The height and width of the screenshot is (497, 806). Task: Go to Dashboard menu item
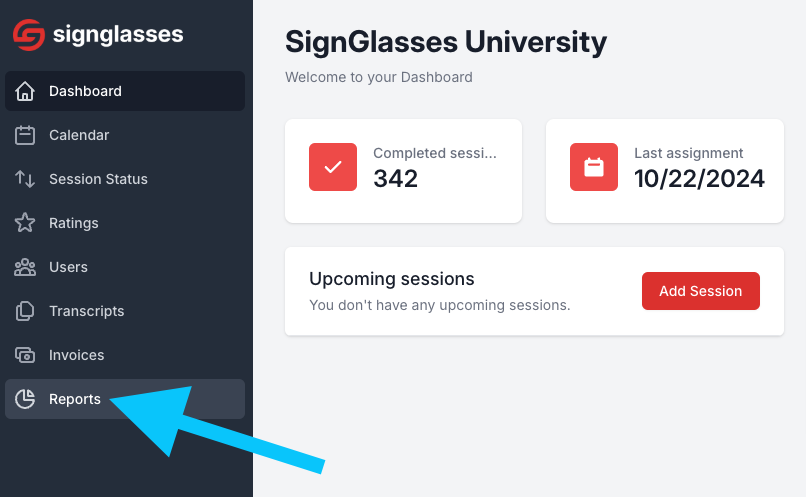coord(125,91)
